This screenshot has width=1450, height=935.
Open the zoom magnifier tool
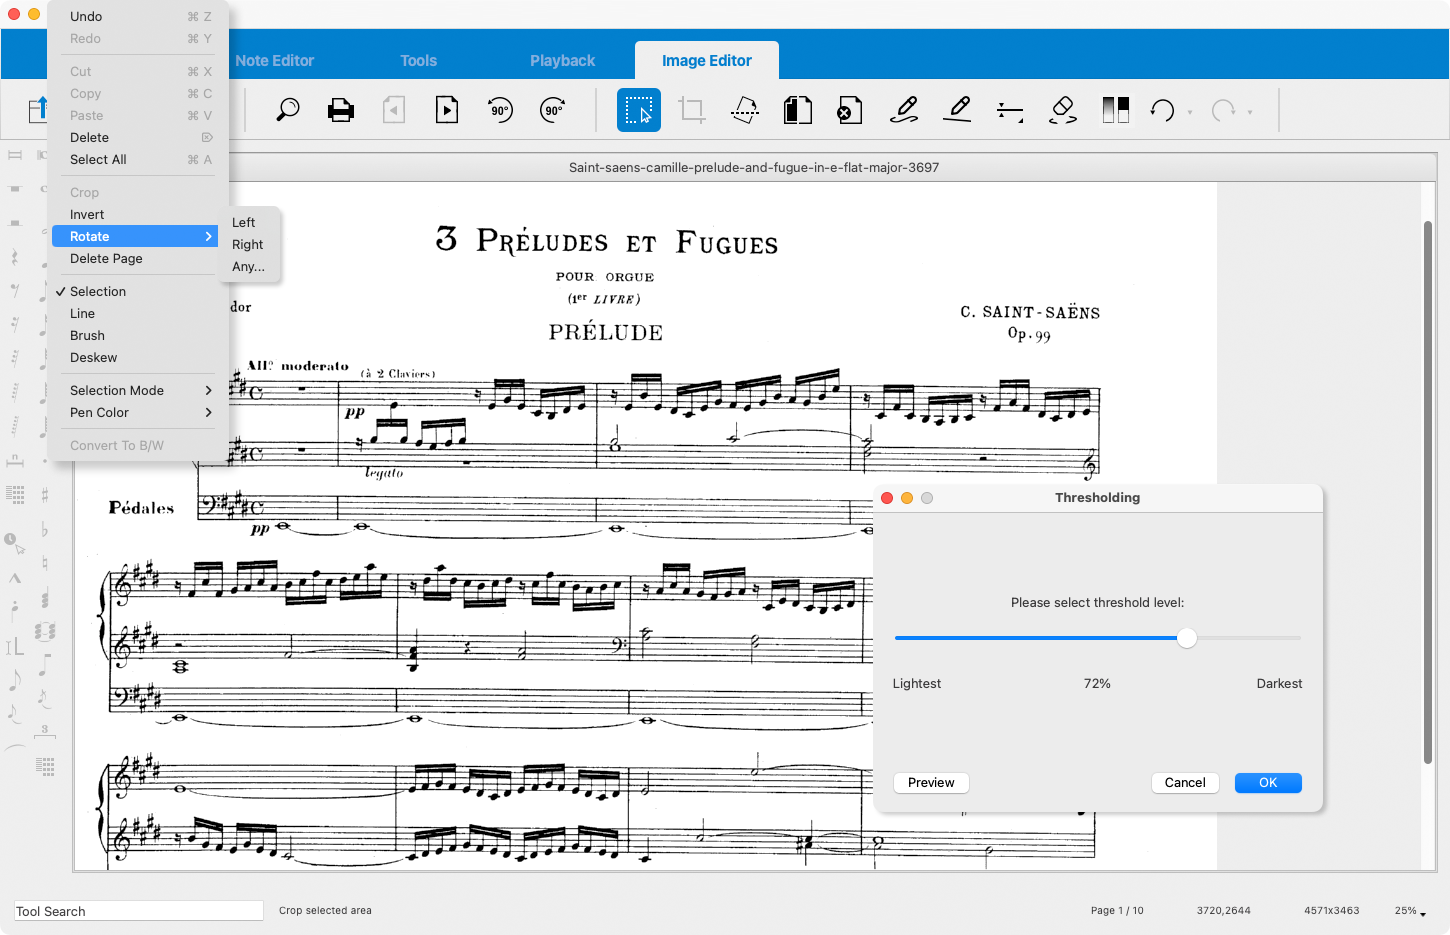[x=288, y=110]
